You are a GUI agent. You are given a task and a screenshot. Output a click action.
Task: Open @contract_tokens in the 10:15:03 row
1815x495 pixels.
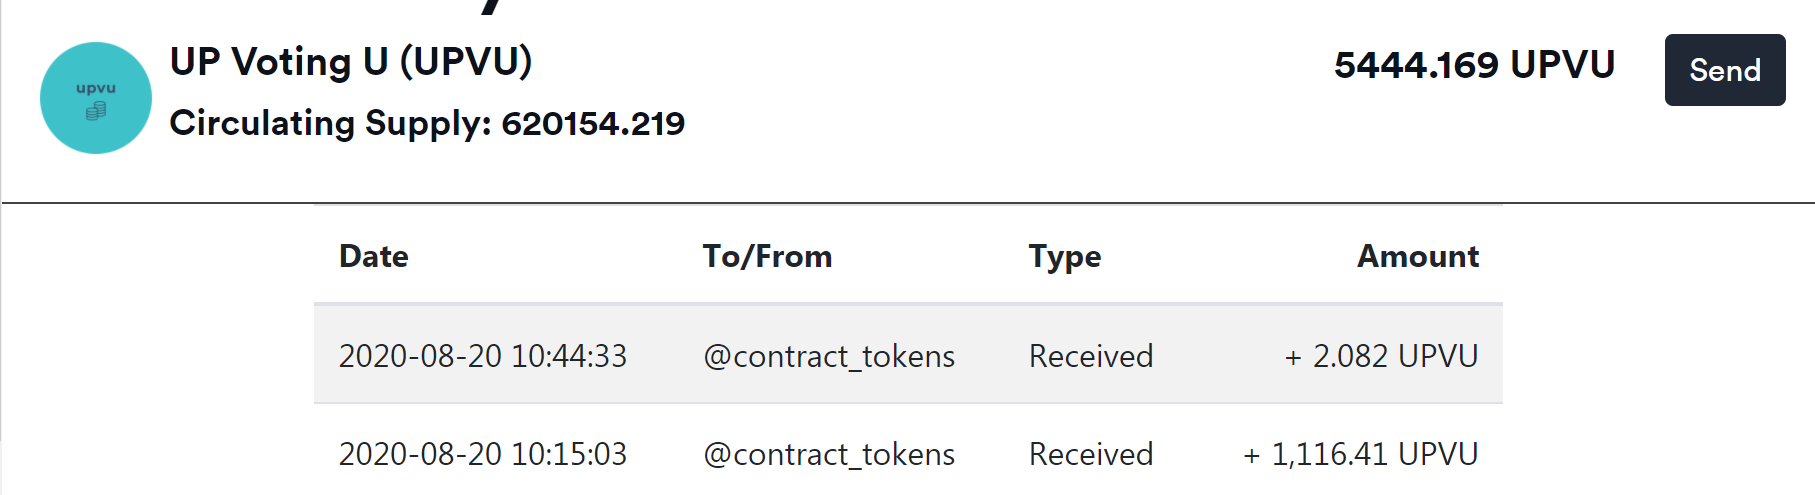[829, 454]
